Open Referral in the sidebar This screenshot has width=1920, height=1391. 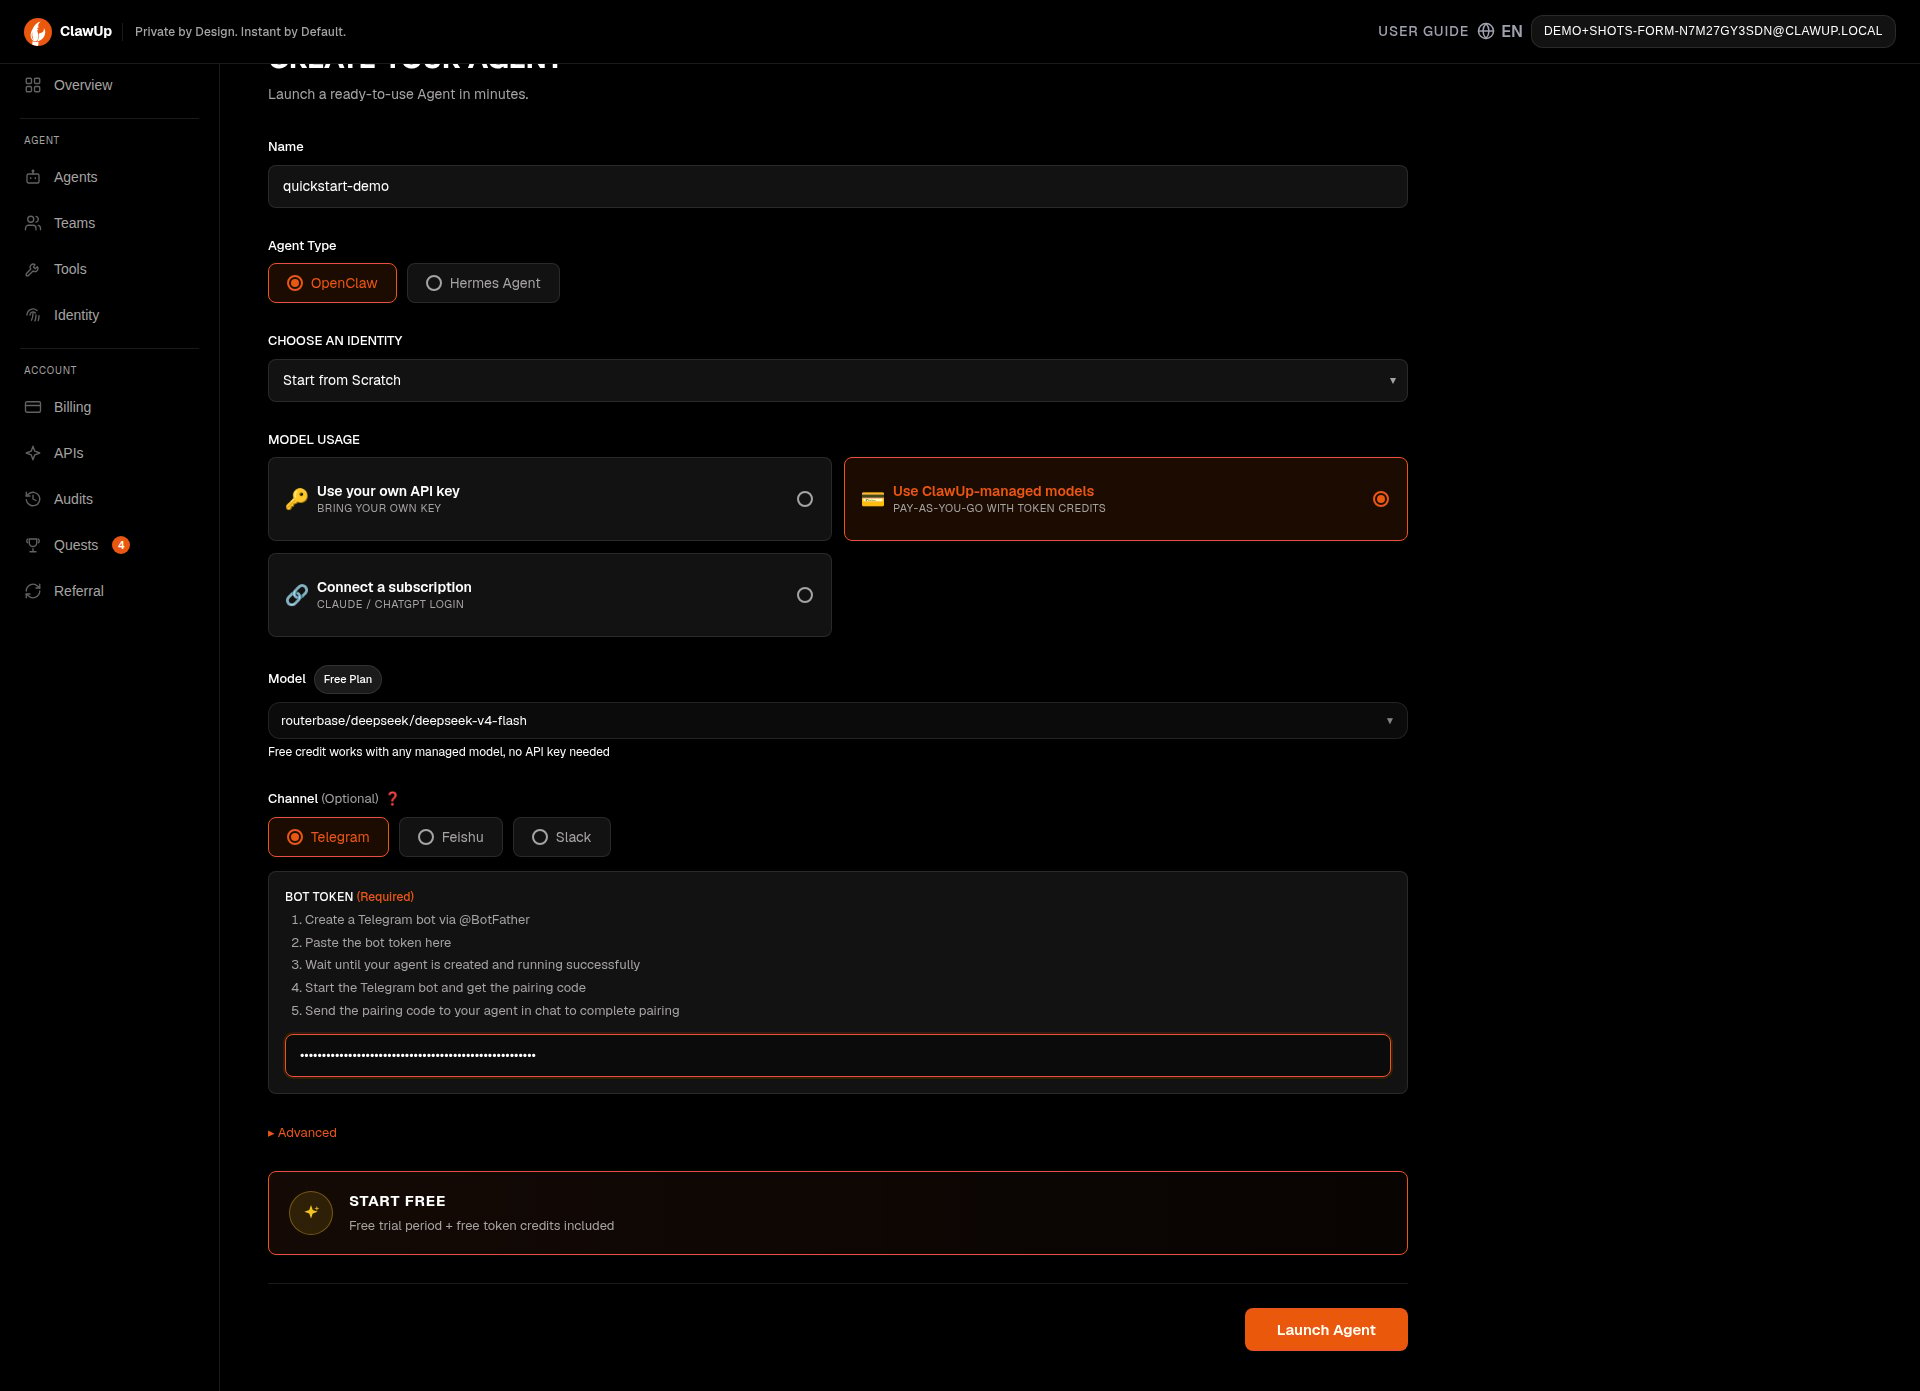point(110,591)
